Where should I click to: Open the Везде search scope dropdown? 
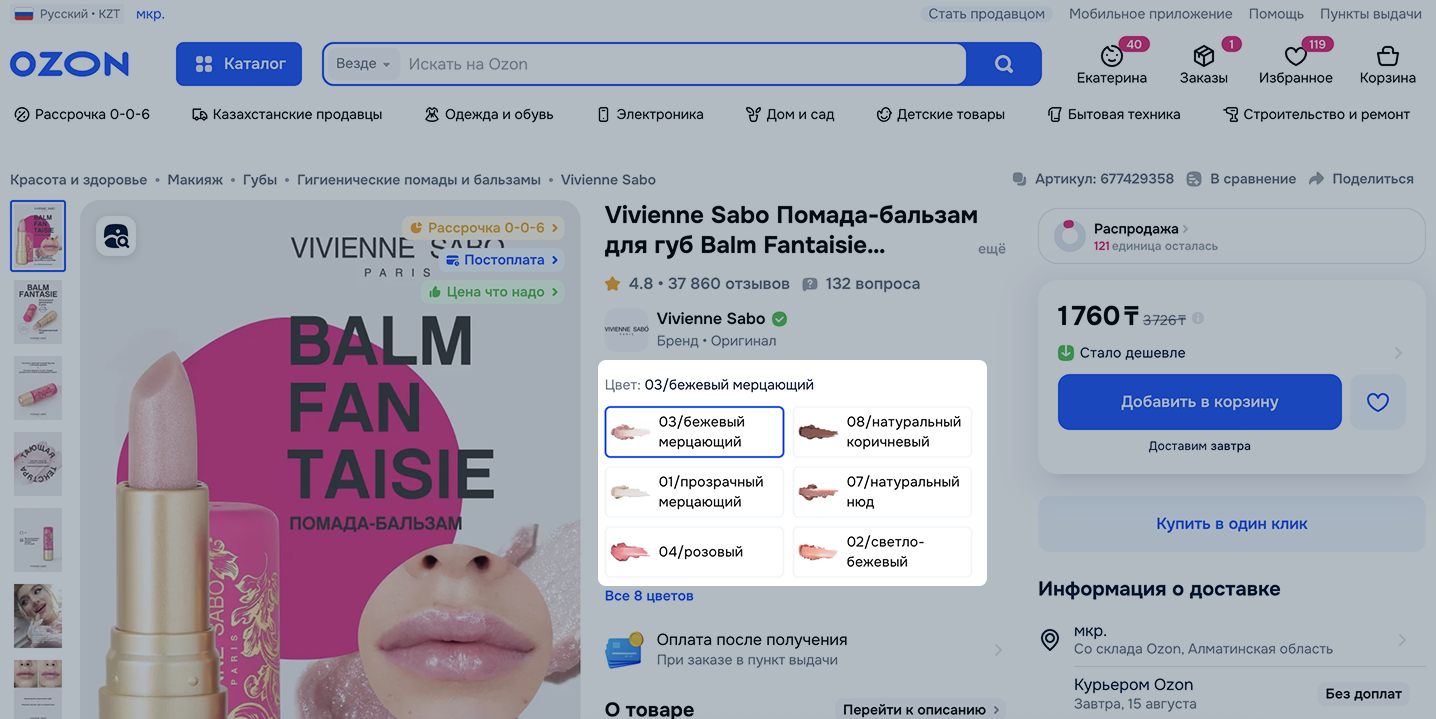click(362, 64)
